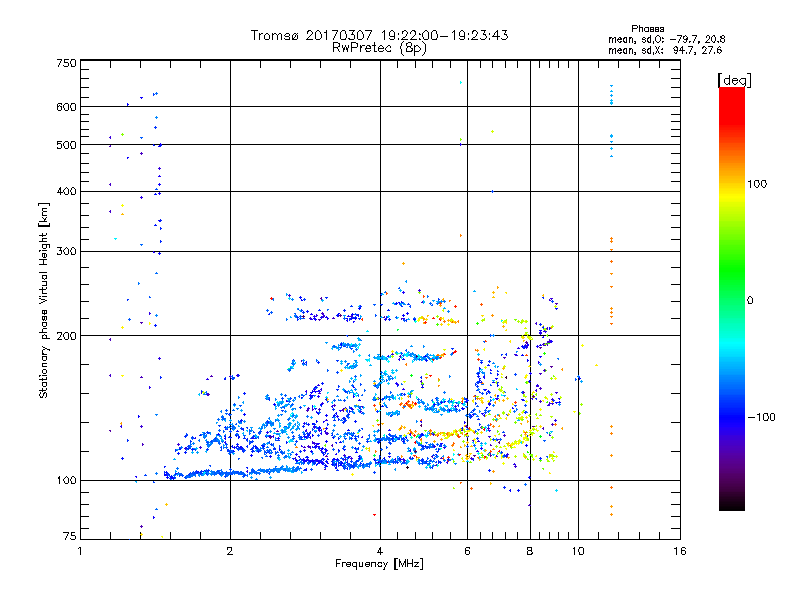Click x-axis tick label '4'
800x600 pixels.
coord(380,551)
